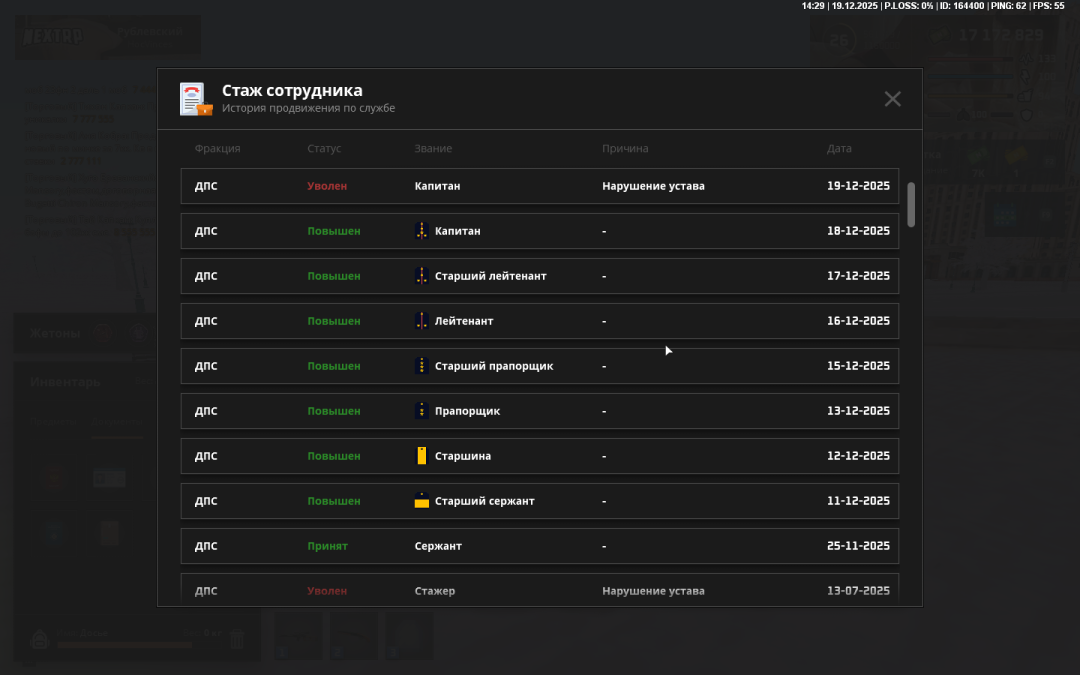Select the dismissed Капитан row dated 19-12-2025
This screenshot has height=675, width=1080.
click(x=539, y=186)
